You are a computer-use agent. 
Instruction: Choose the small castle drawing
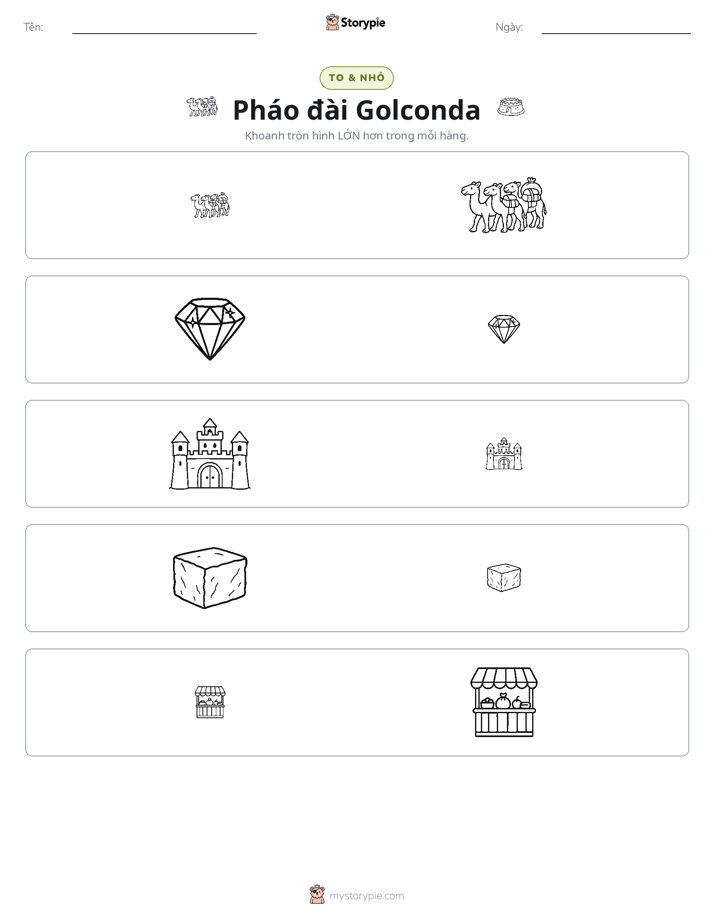[504, 454]
